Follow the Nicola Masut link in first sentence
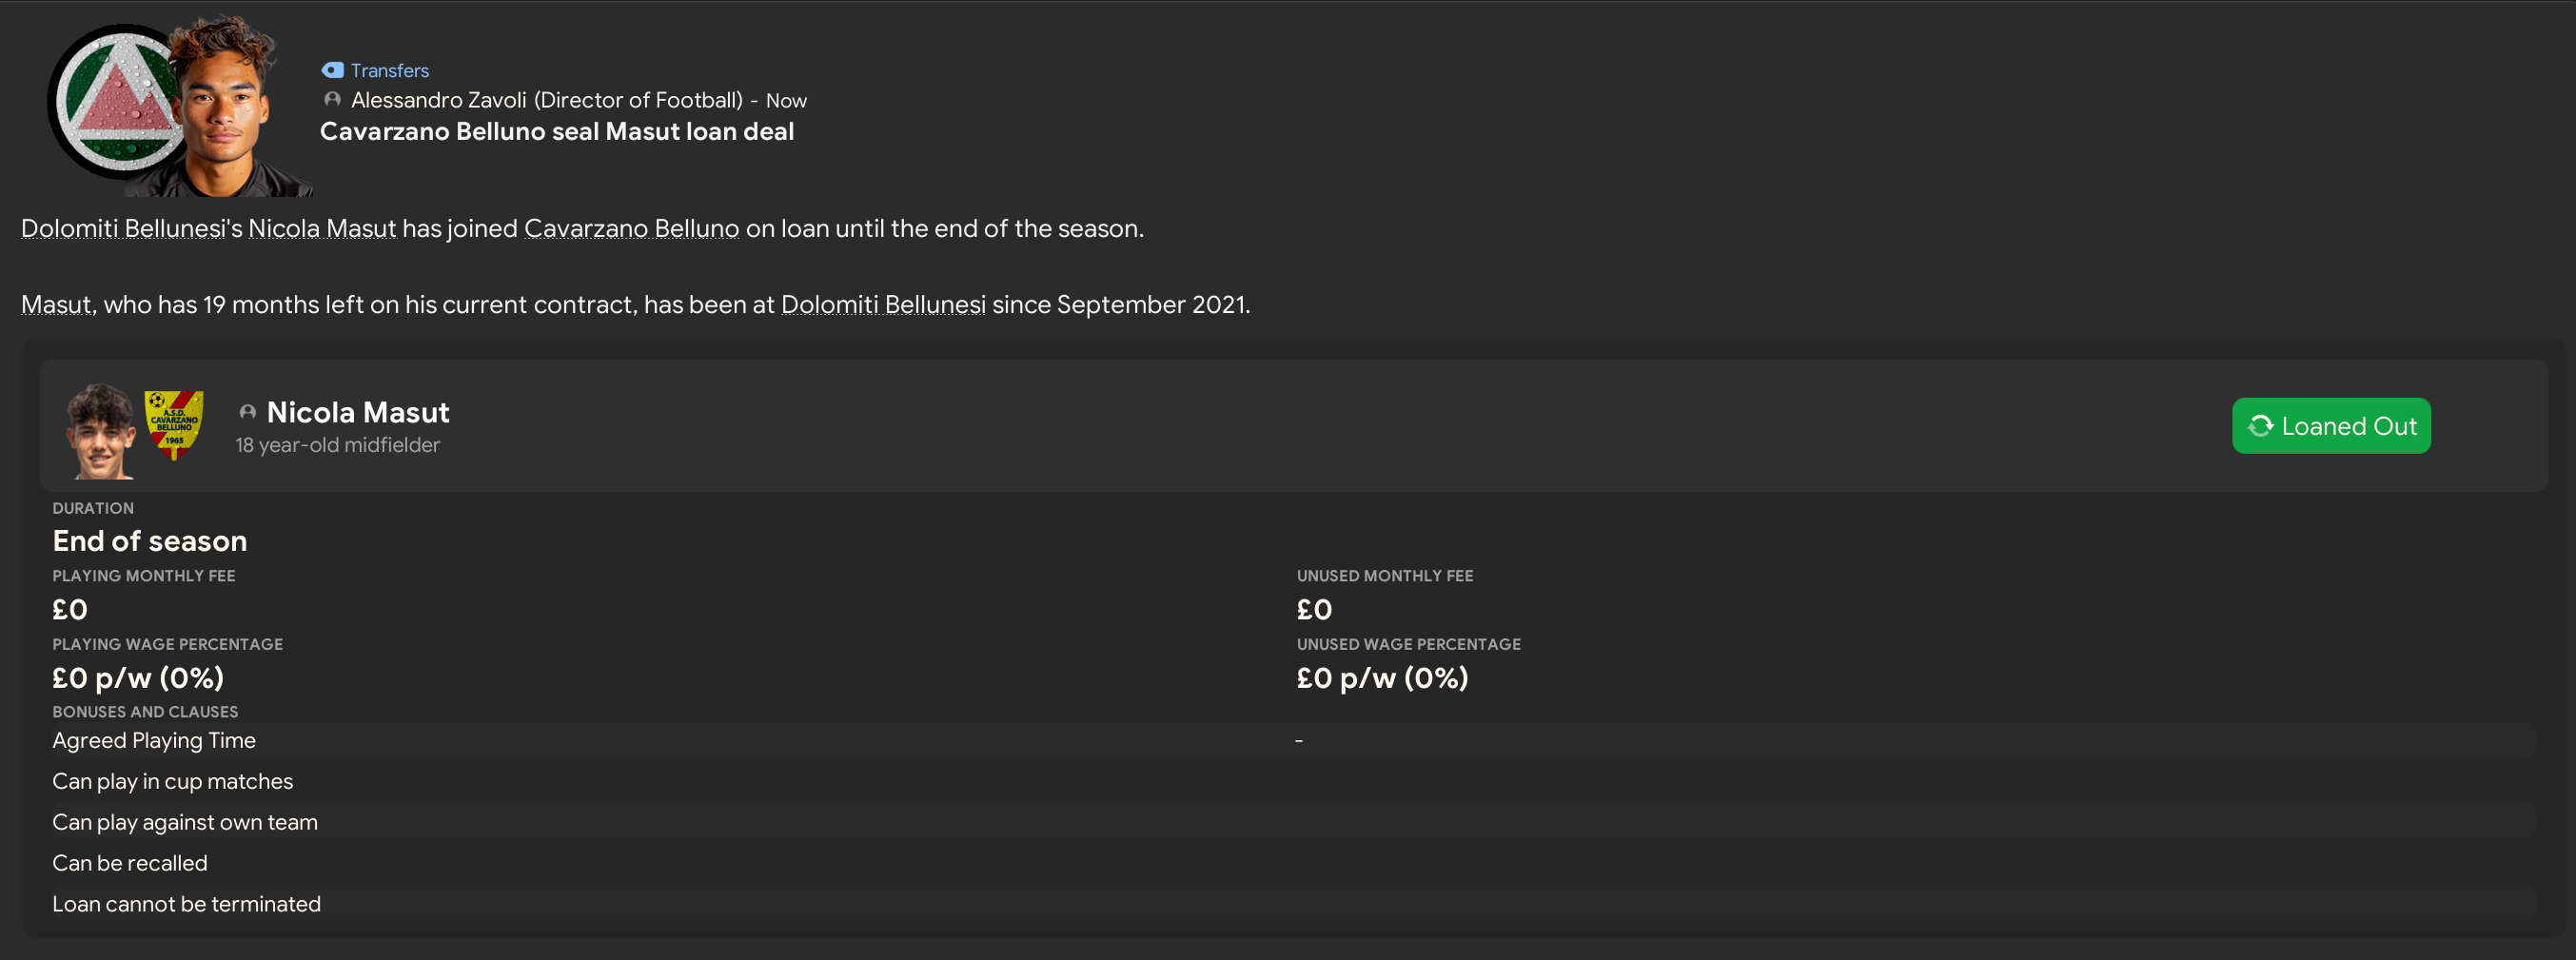The height and width of the screenshot is (960, 2576). [321, 228]
